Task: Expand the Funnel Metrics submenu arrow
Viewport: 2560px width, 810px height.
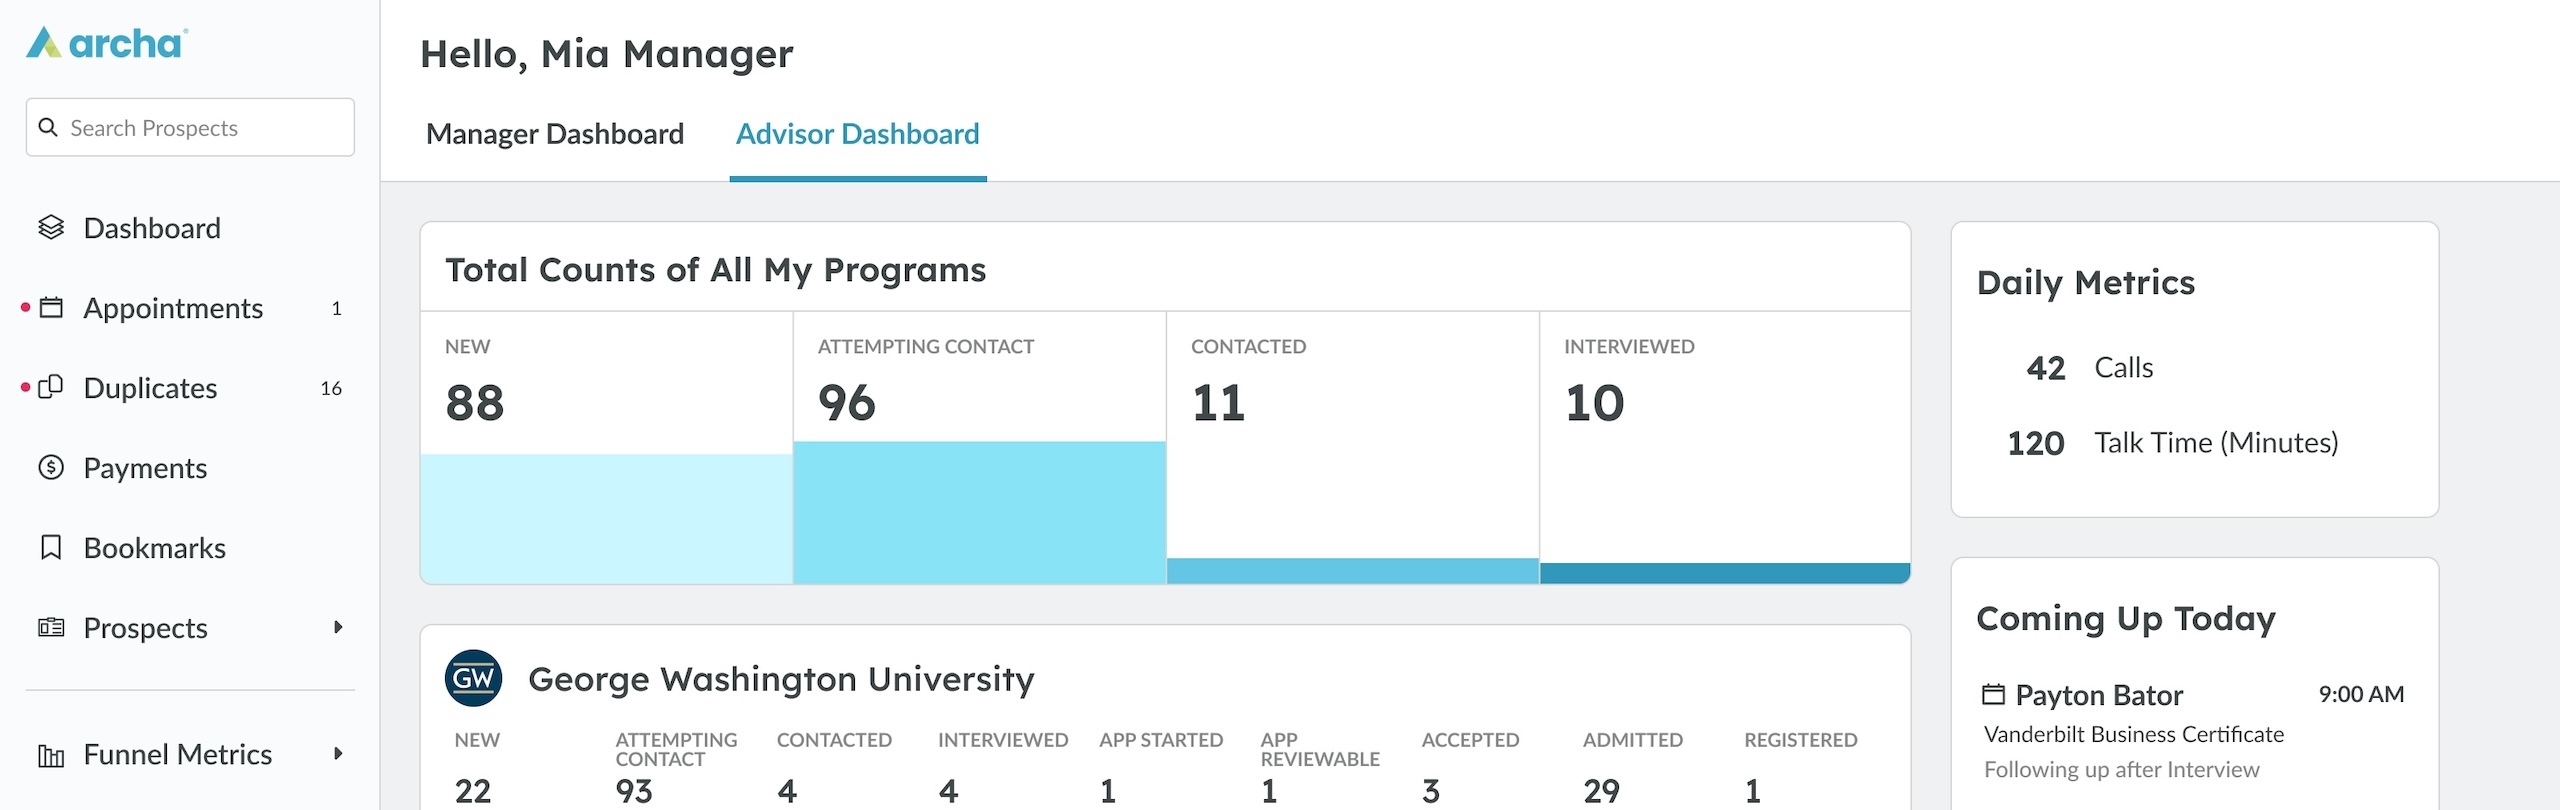Action: click(x=338, y=754)
